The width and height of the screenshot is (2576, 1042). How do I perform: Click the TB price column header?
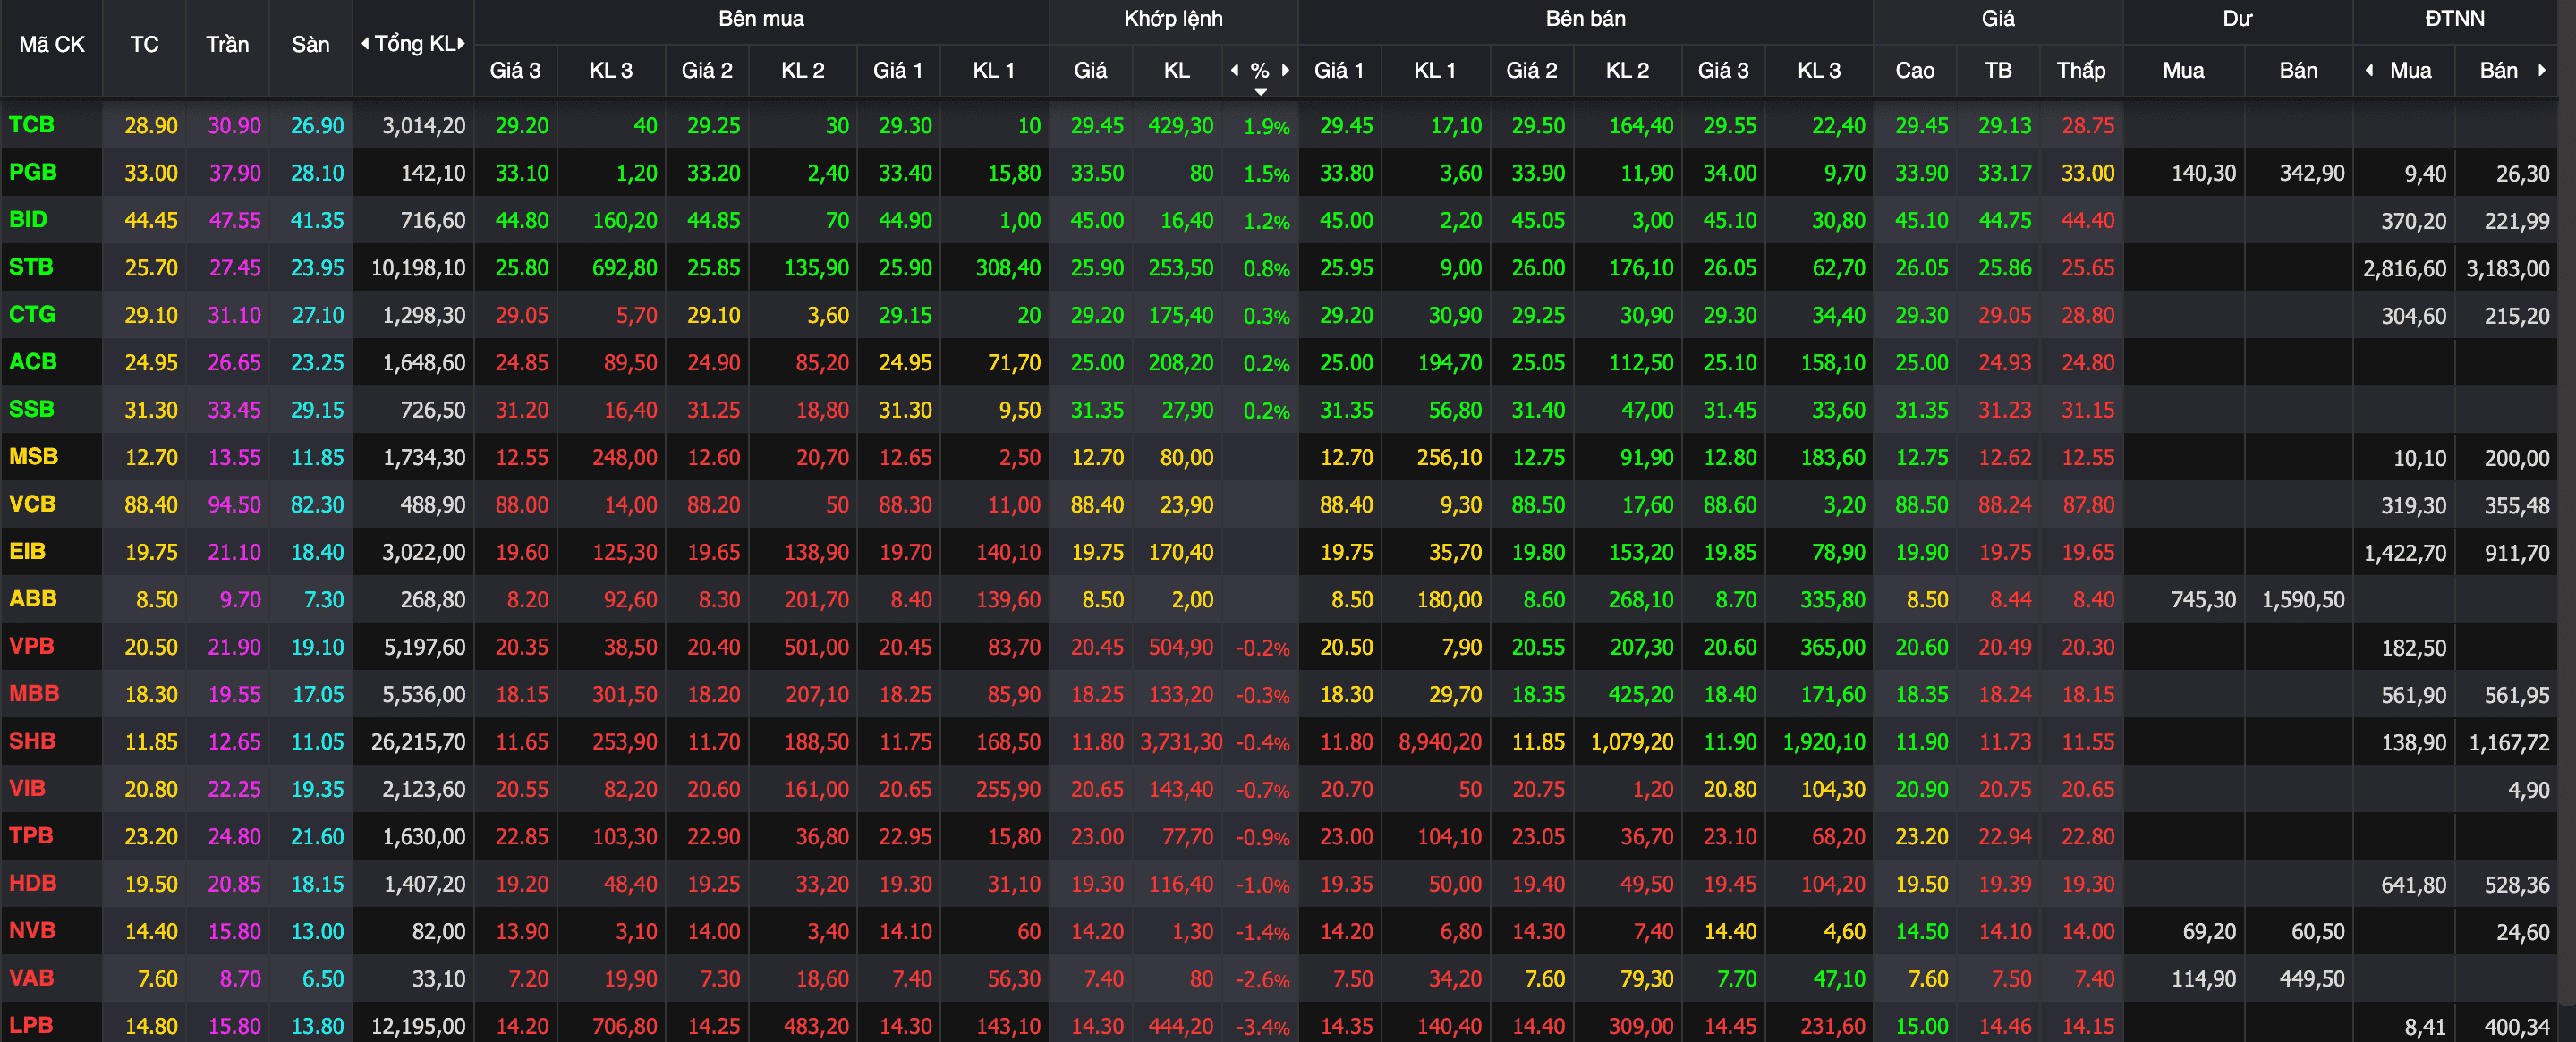click(x=1997, y=71)
